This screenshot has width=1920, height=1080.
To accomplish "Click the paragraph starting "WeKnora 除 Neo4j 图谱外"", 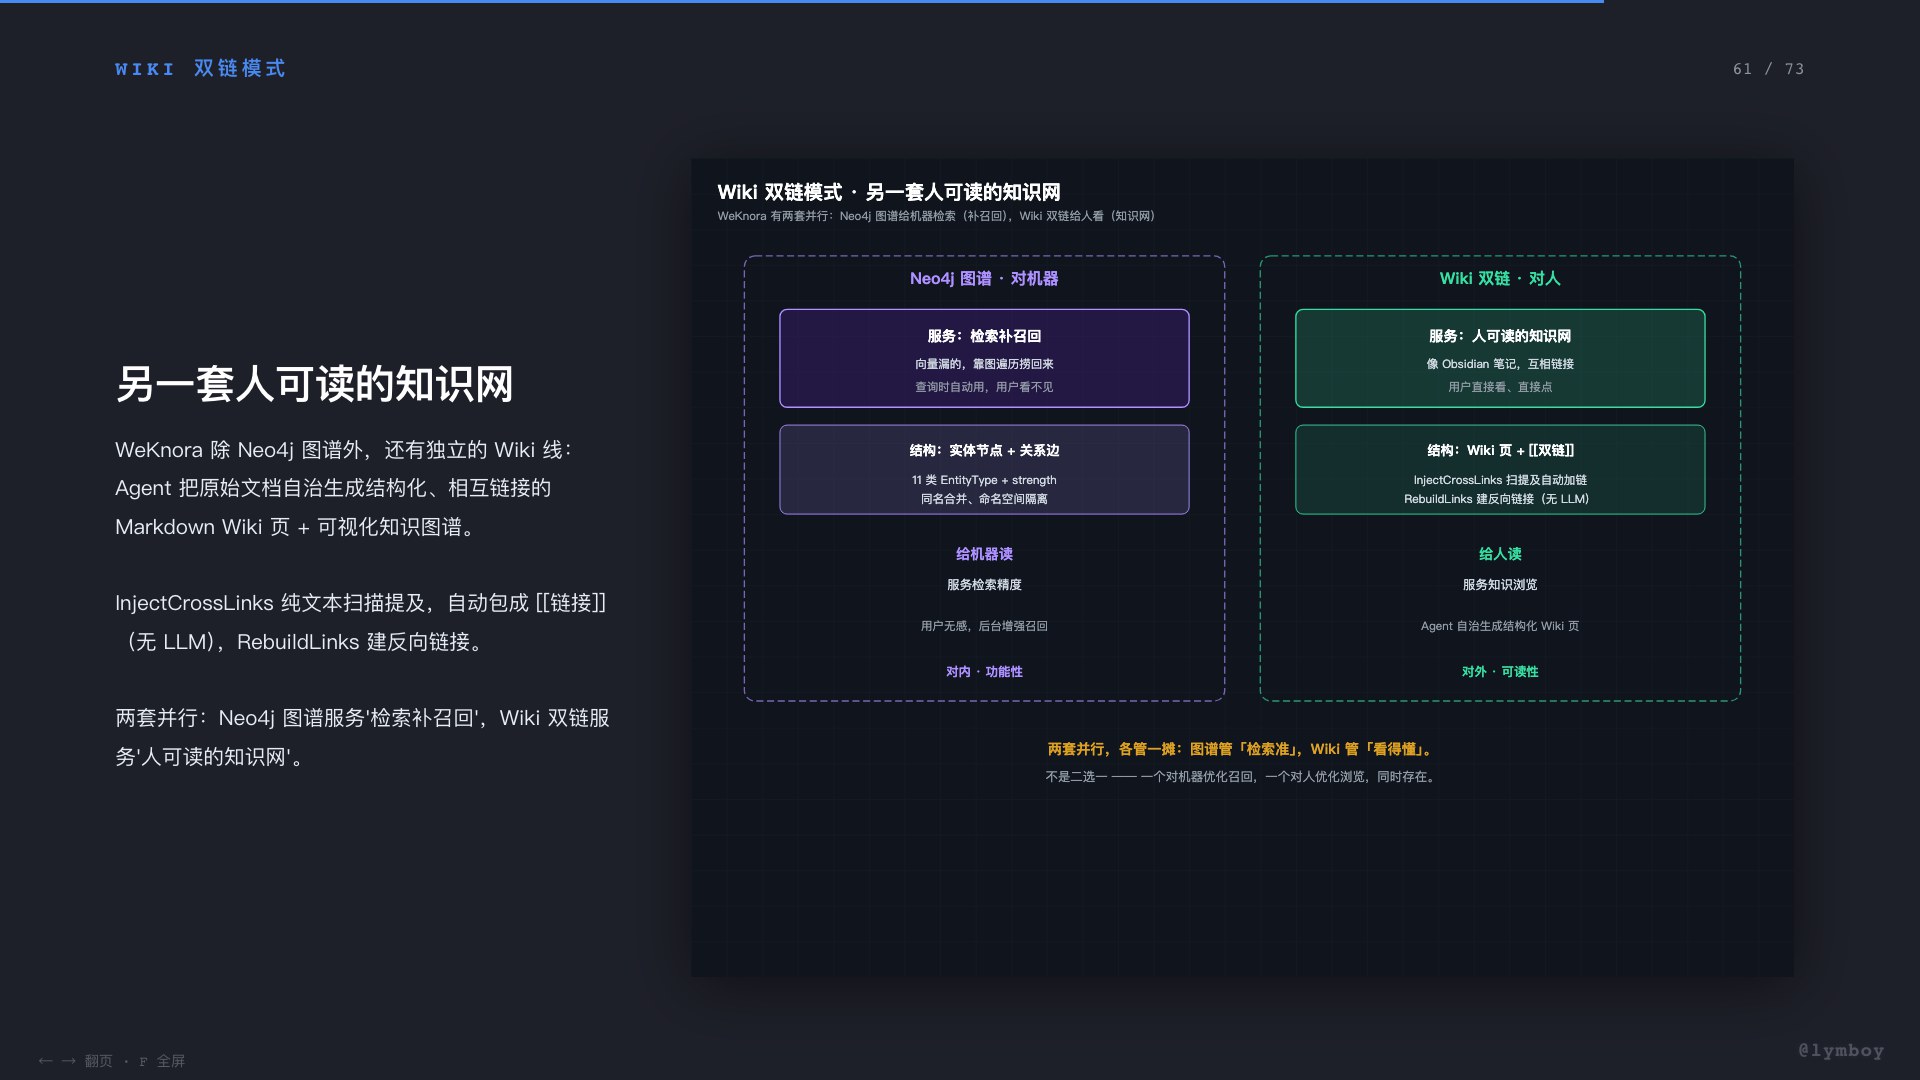I will pyautogui.click(x=343, y=488).
